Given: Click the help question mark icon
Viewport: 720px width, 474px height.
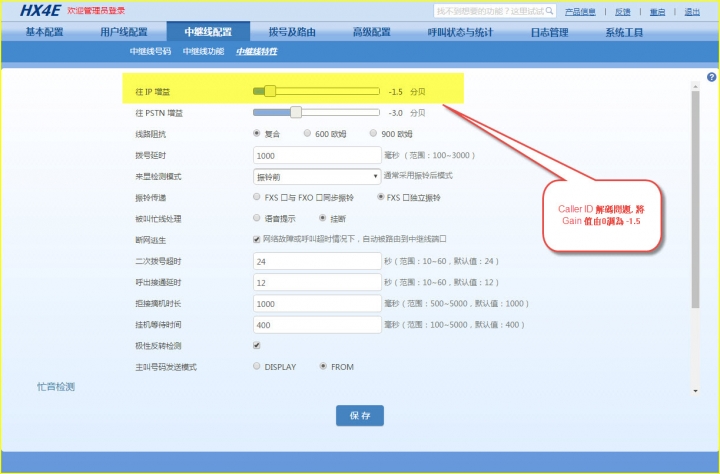Looking at the screenshot, I should [711, 77].
